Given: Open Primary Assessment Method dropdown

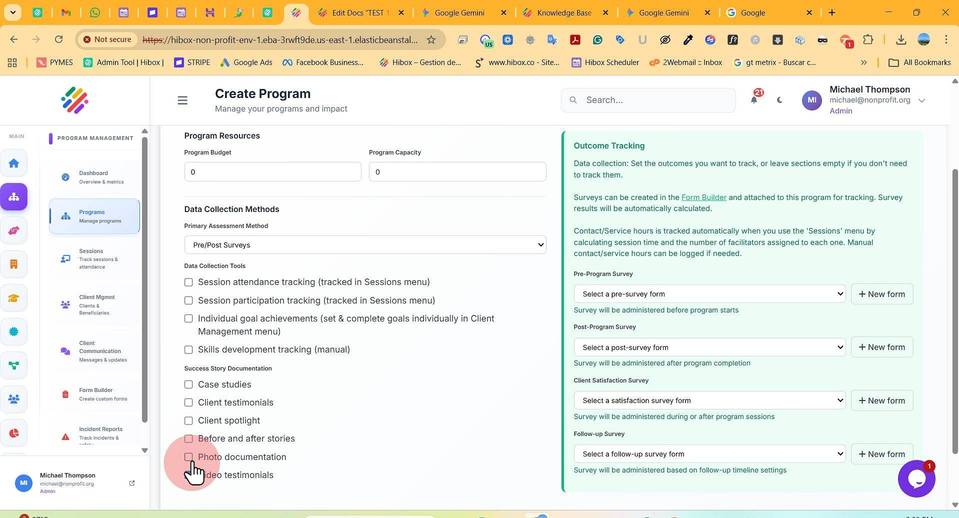Looking at the screenshot, I should click(x=365, y=245).
